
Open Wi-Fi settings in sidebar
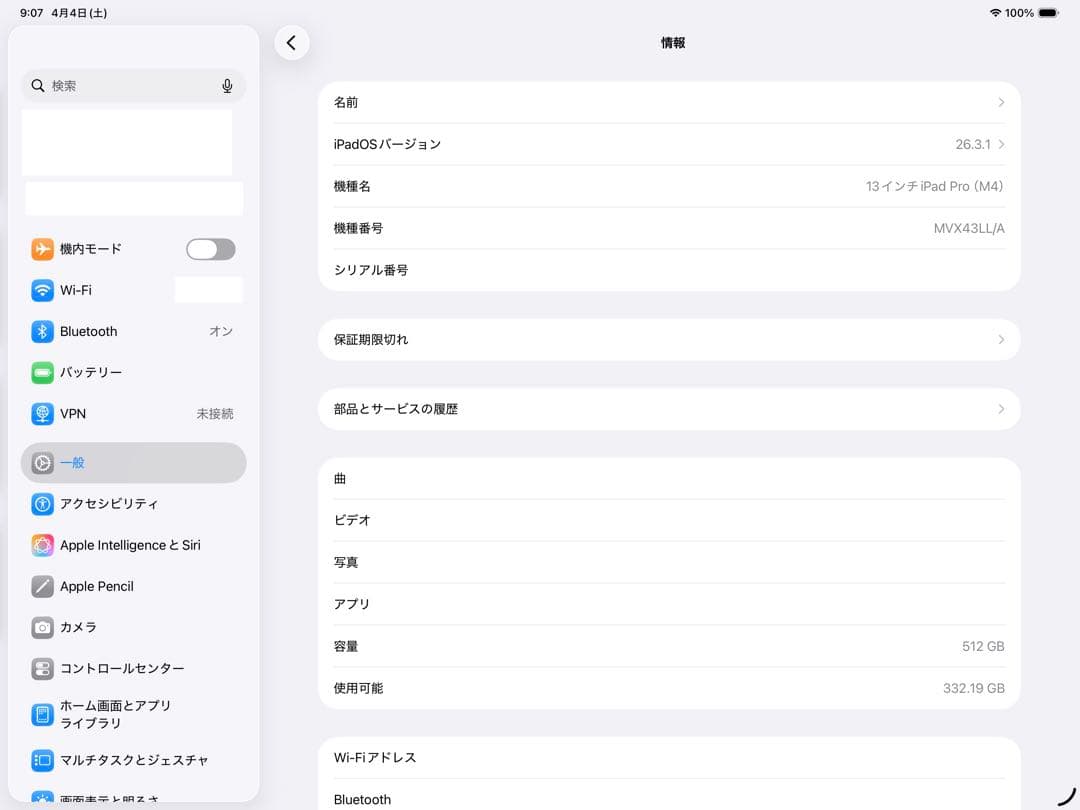[134, 290]
